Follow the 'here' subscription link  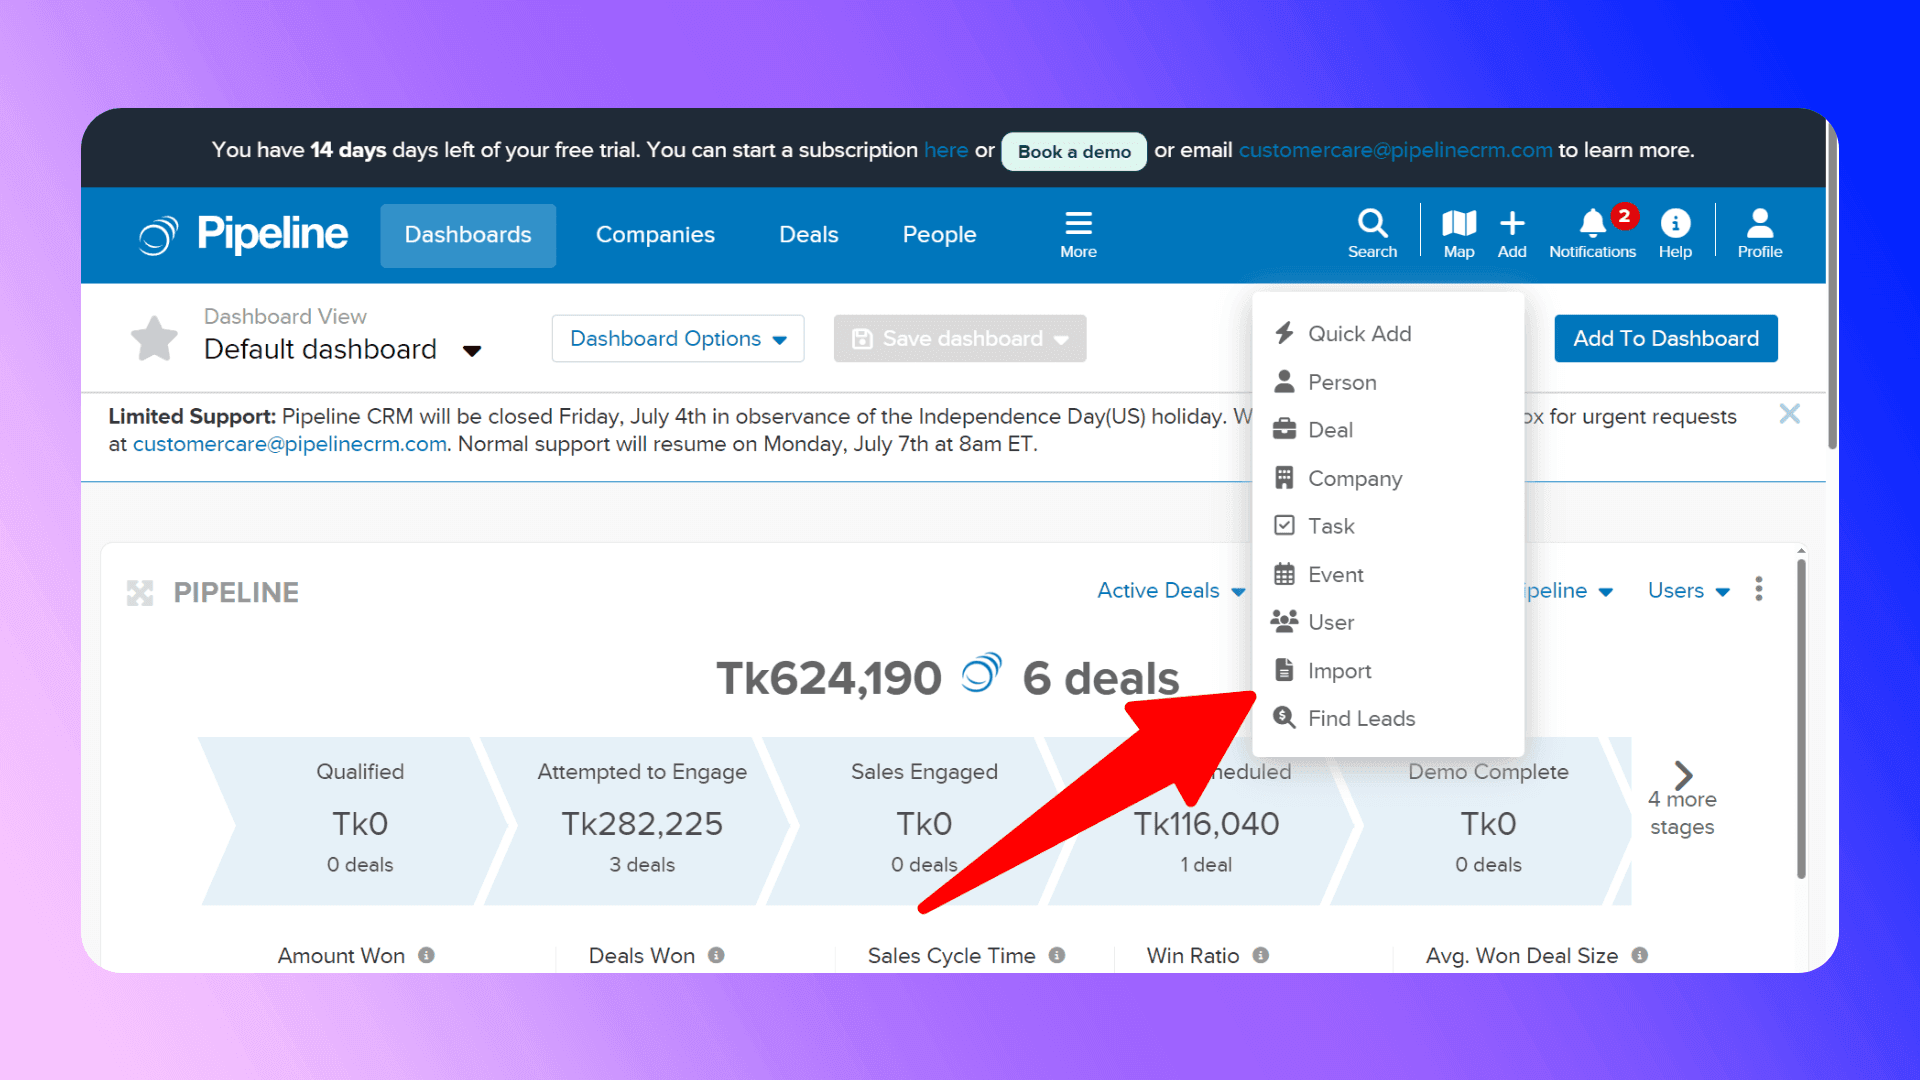(946, 150)
